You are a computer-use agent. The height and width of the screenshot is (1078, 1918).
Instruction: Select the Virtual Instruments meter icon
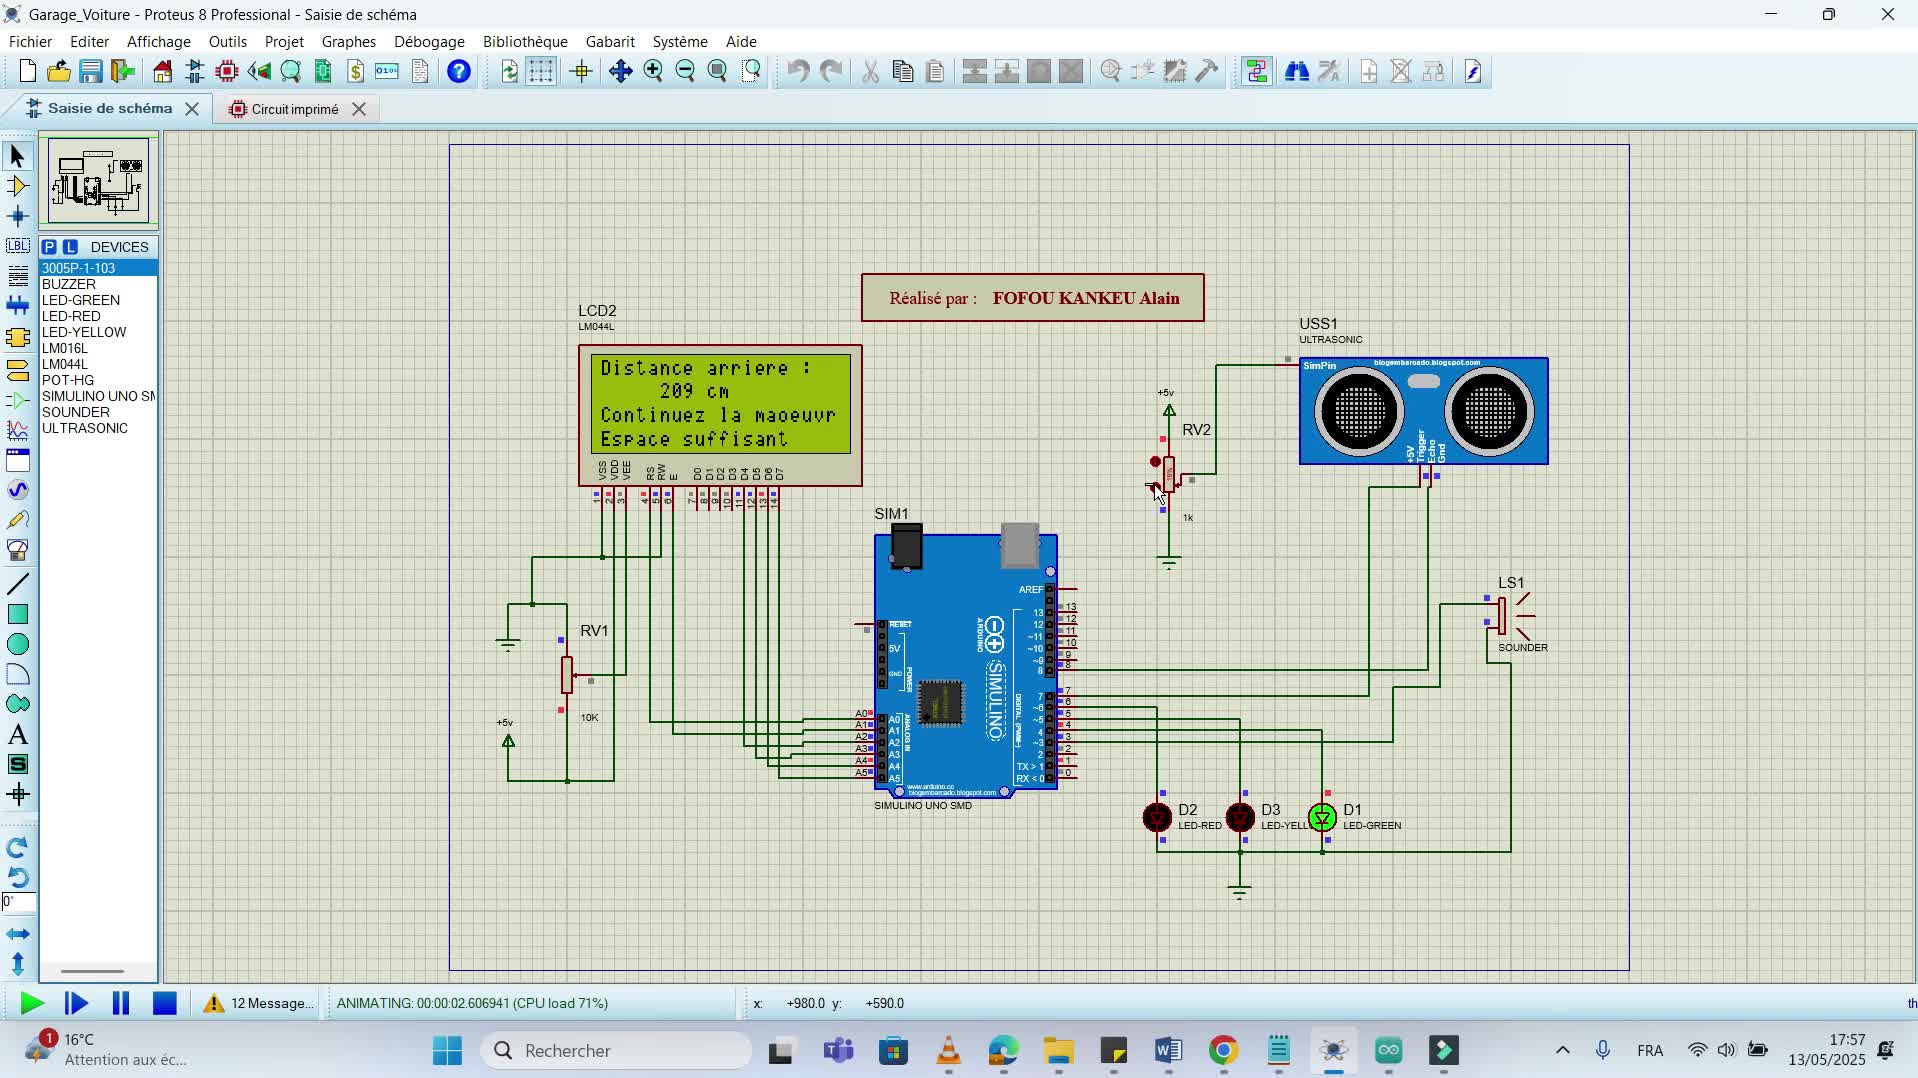(17, 550)
